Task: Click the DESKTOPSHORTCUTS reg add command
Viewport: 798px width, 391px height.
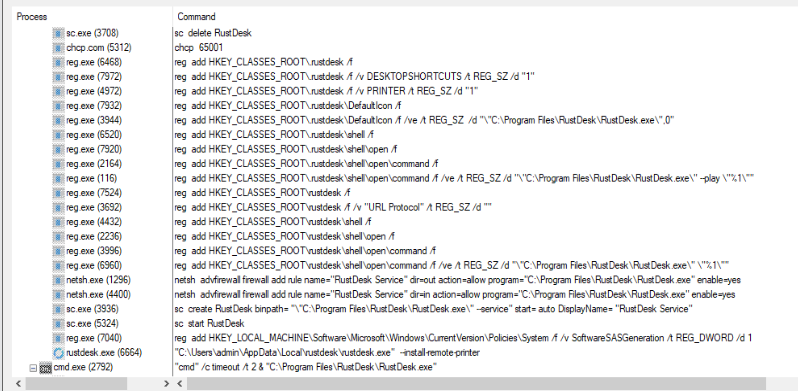Action: [x=354, y=77]
